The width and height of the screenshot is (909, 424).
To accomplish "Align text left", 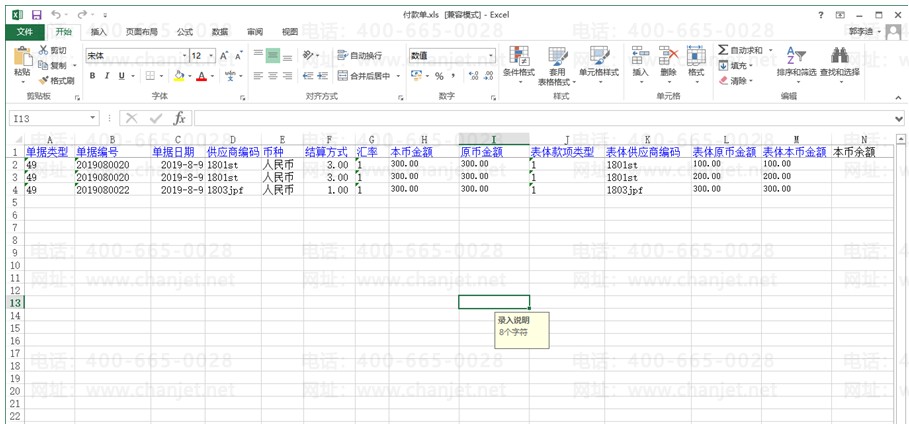I will point(258,76).
